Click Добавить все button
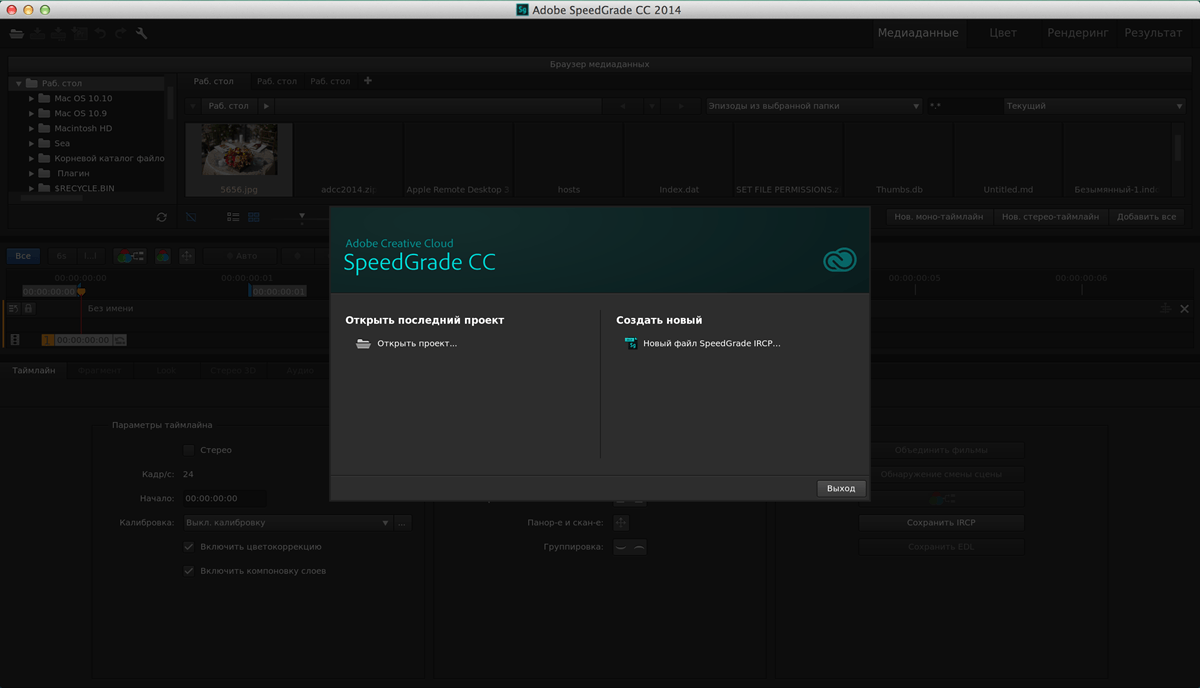Viewport: 1200px width, 688px height. (1146, 216)
